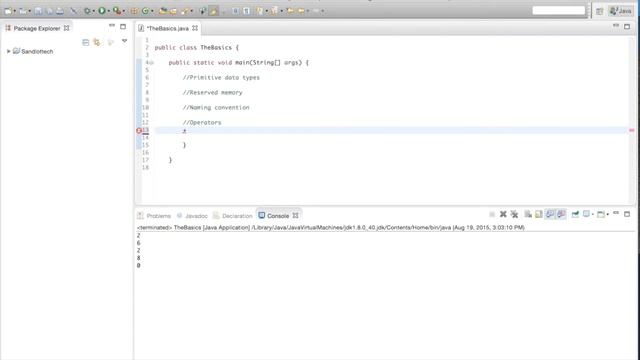
Task: Open dropdown arrow next to Run icon
Action: pos(108,11)
